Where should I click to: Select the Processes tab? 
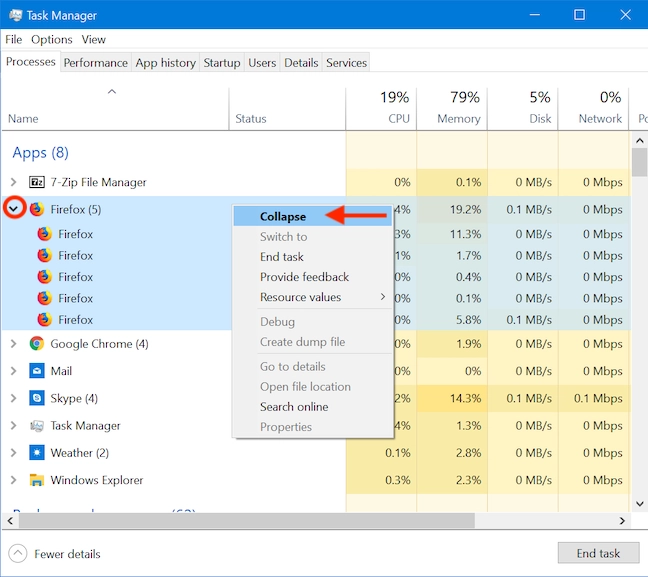tap(31, 62)
